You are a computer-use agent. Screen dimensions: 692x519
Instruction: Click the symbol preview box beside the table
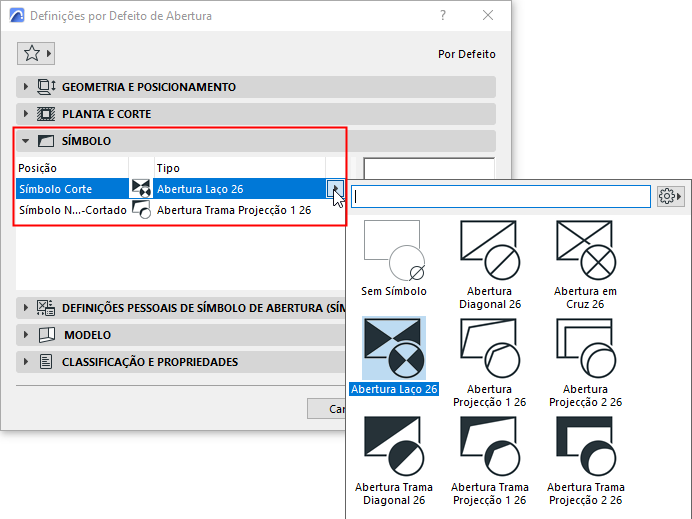[x=429, y=169]
